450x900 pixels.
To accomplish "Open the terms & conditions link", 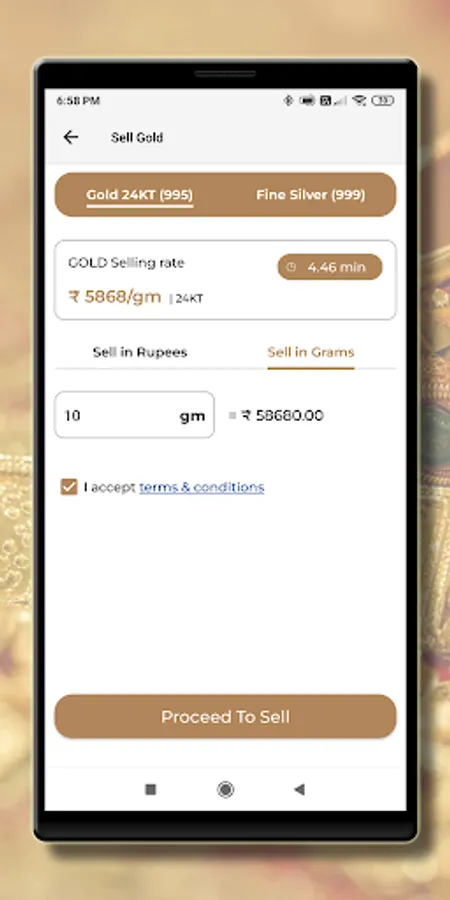I will [201, 487].
